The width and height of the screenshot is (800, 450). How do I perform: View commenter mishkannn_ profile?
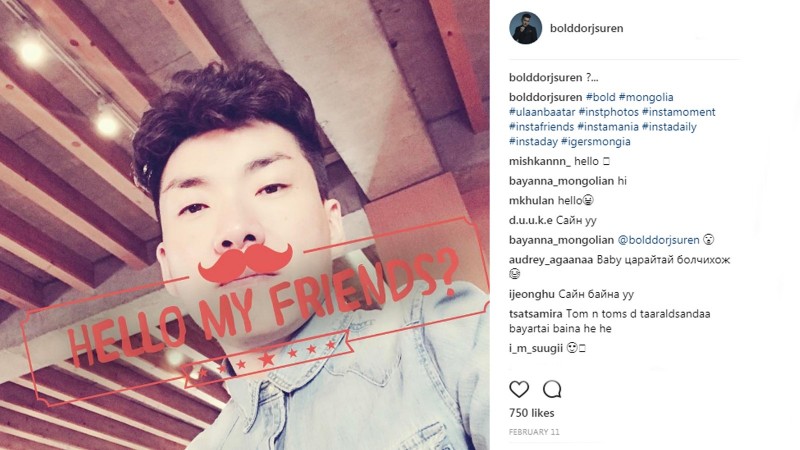[x=540, y=161]
